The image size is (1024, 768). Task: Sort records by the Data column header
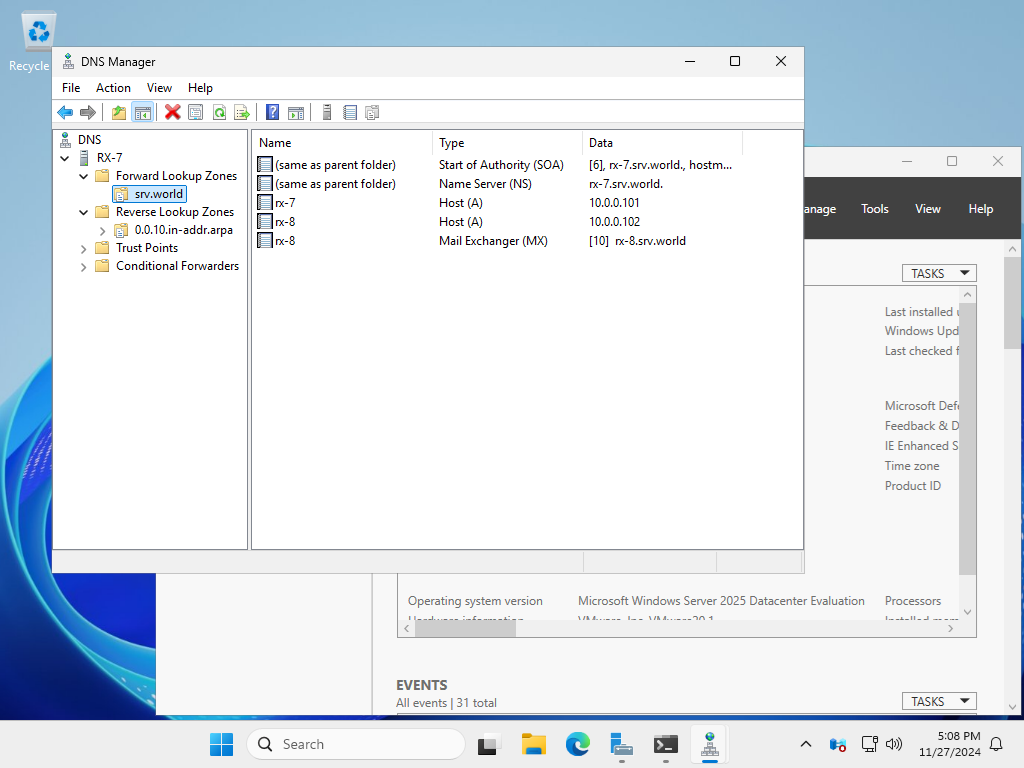point(662,142)
